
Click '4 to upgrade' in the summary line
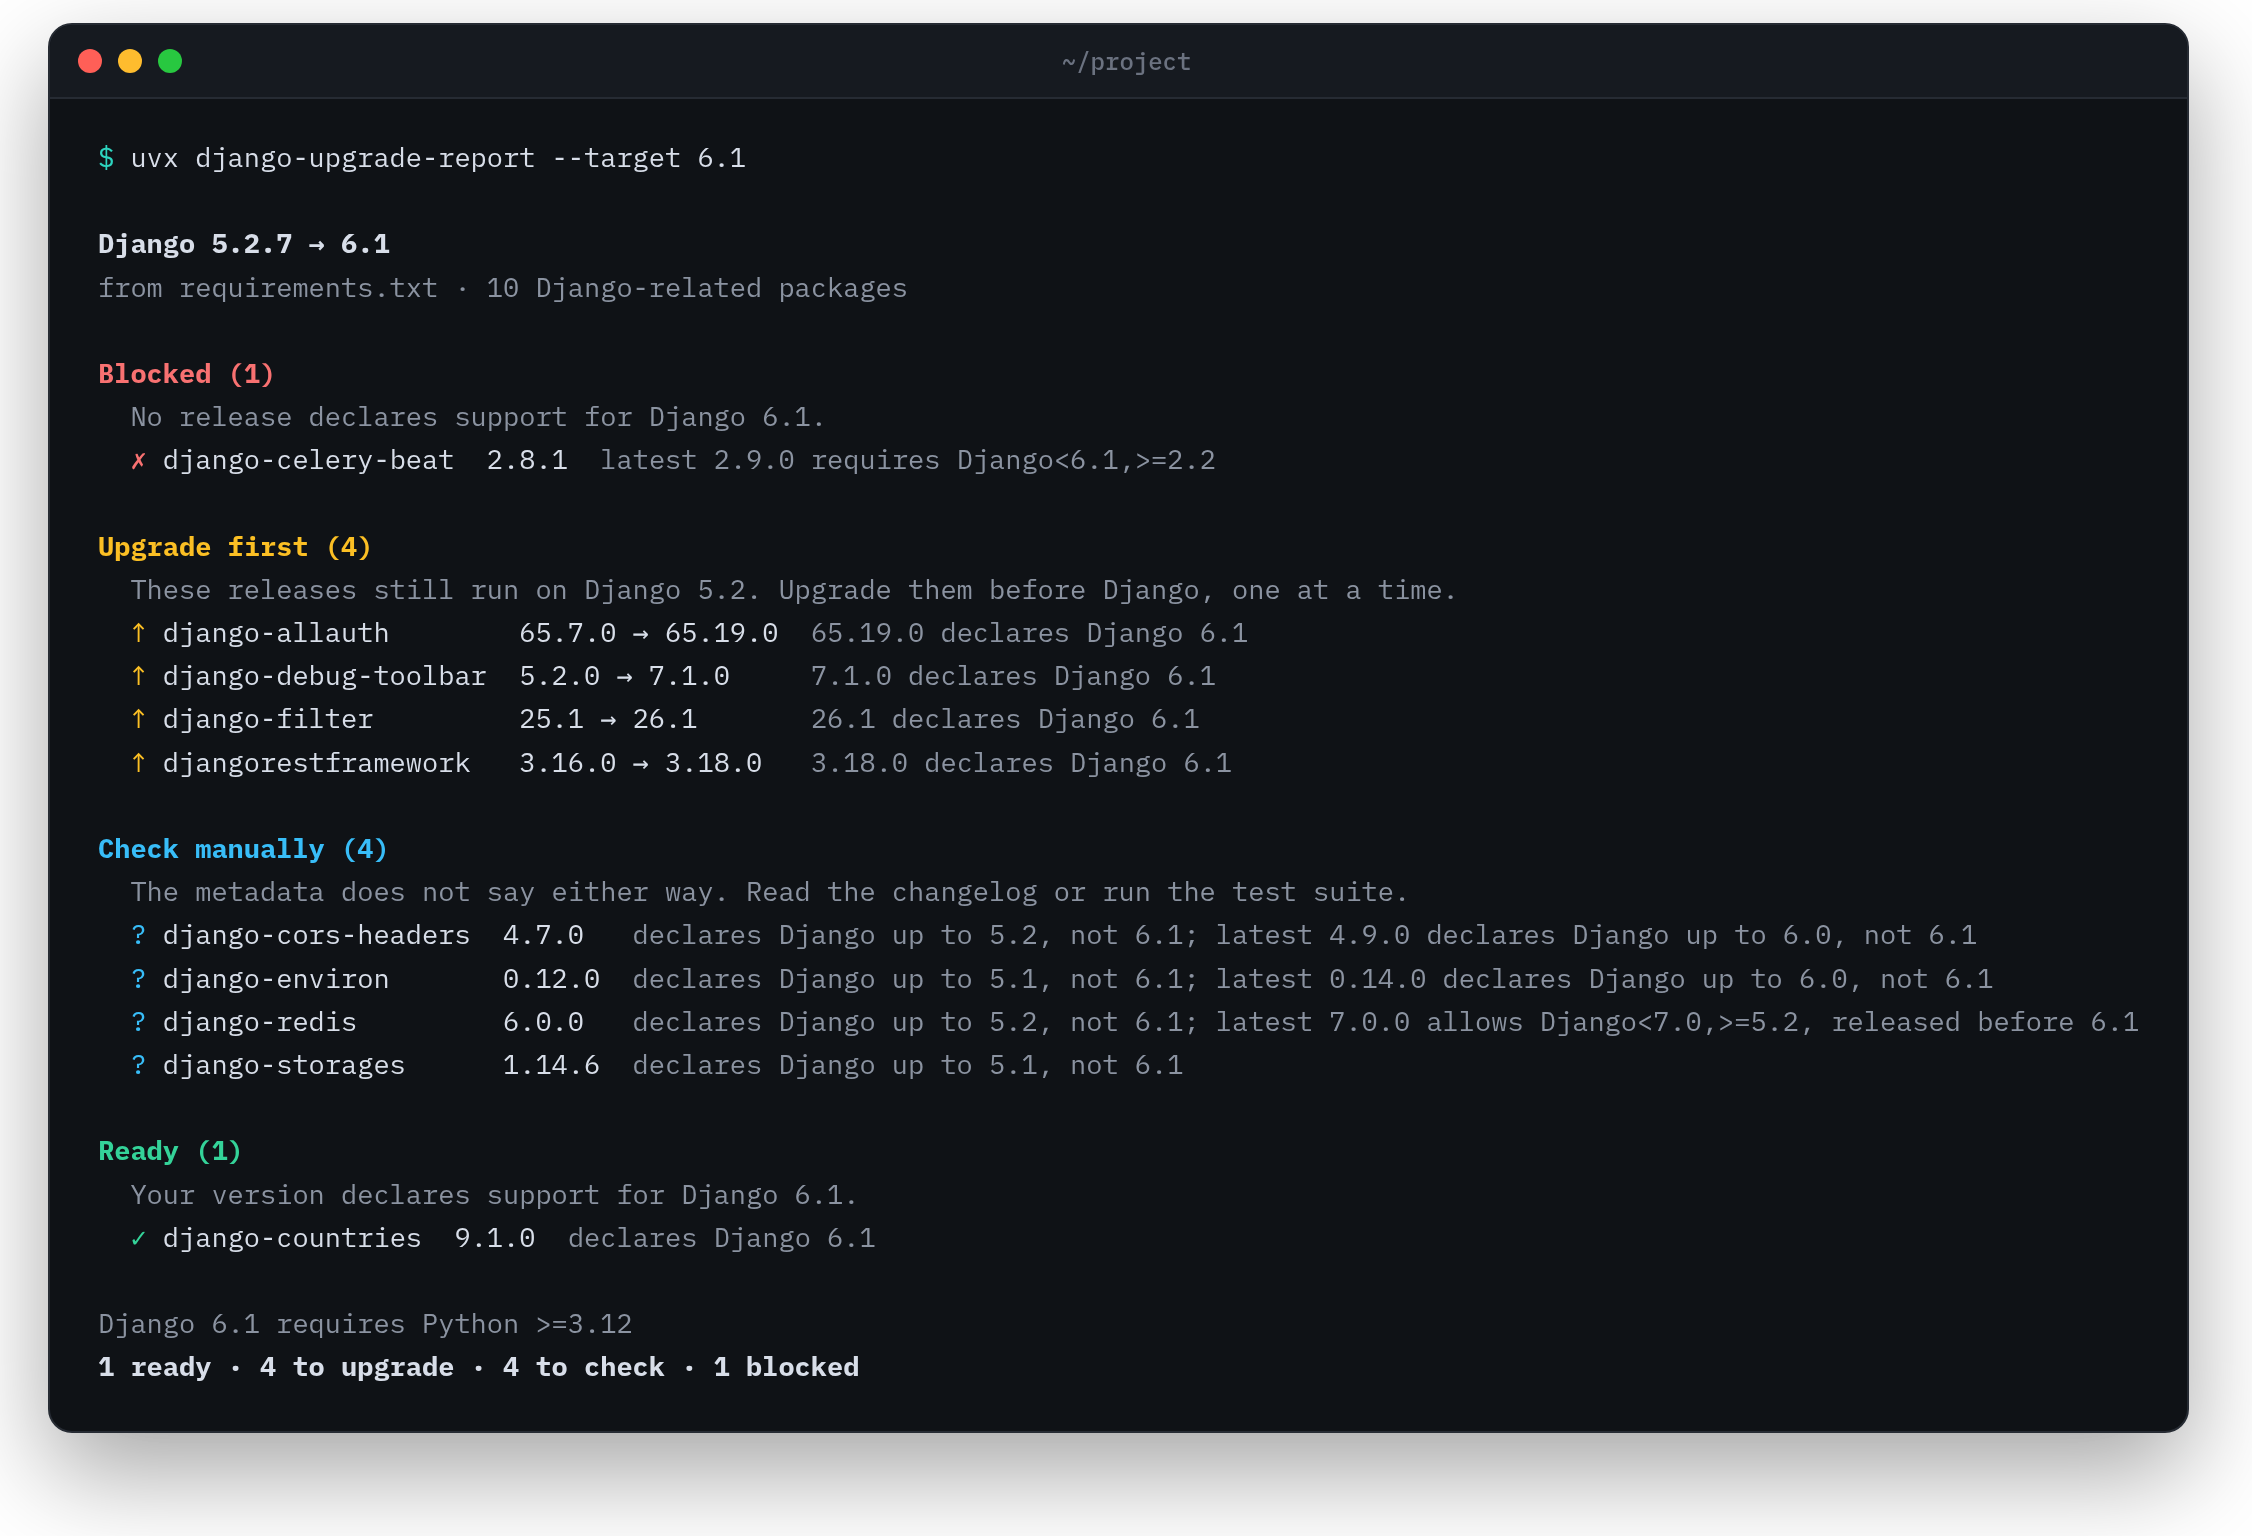357,1367
